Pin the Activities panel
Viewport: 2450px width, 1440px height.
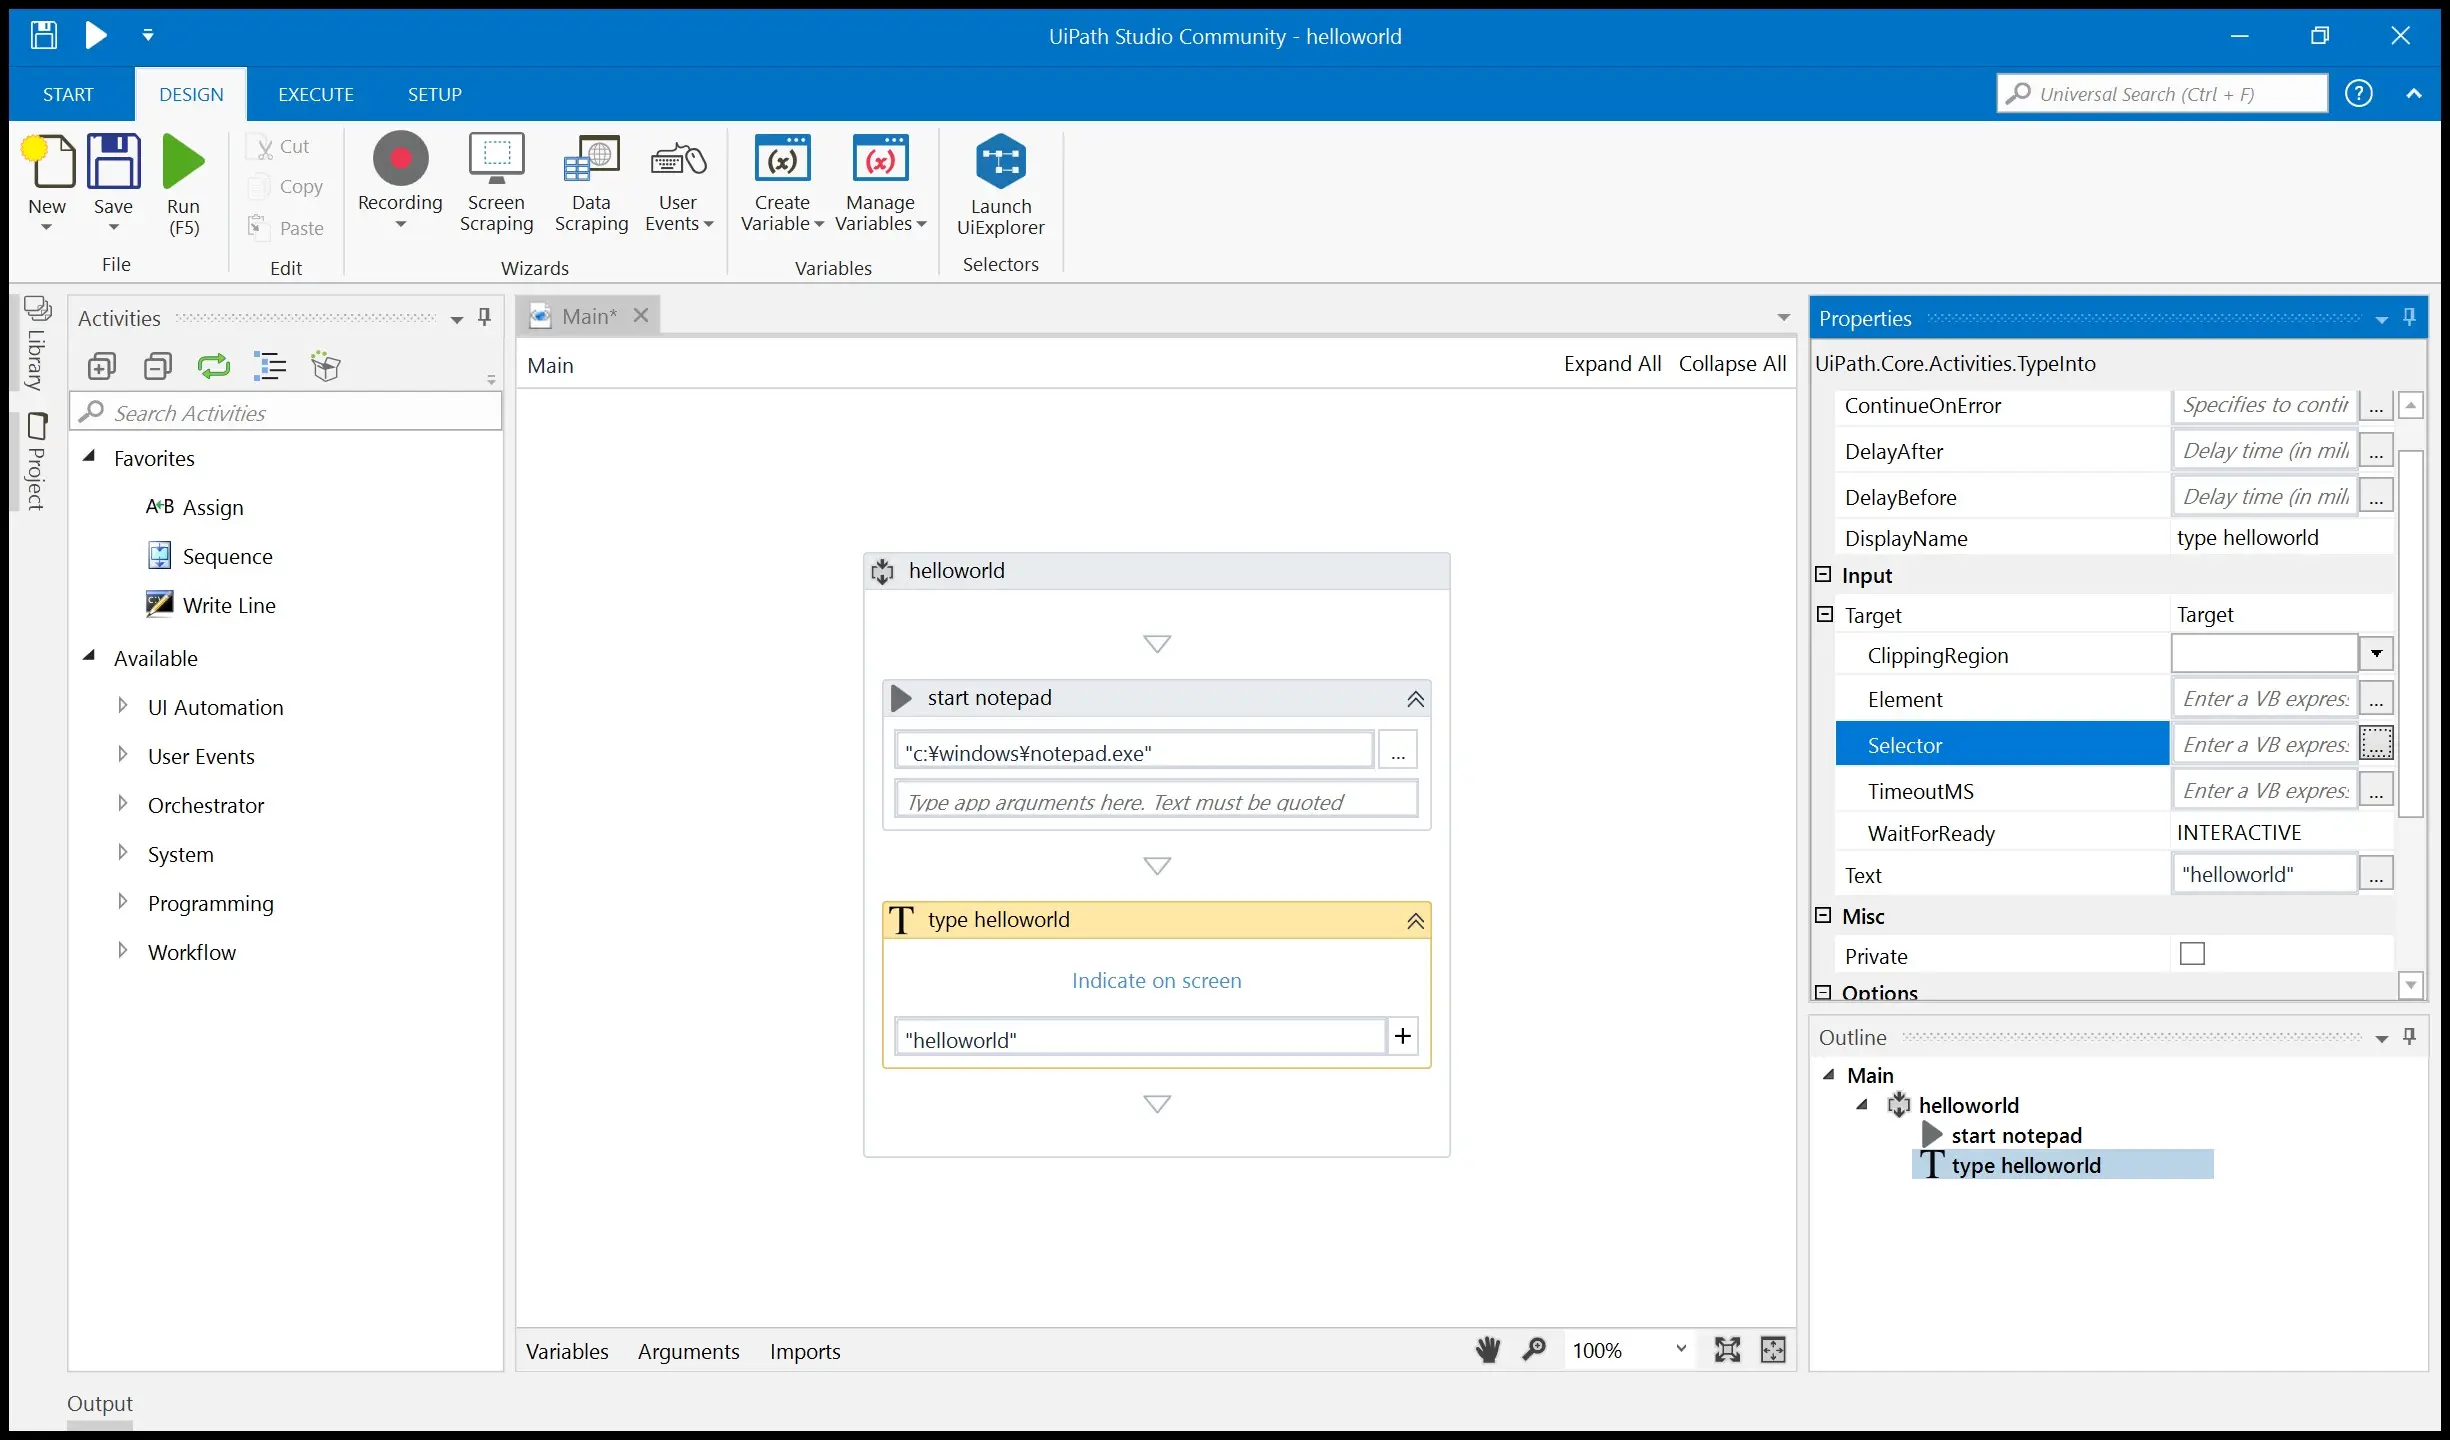tap(485, 318)
